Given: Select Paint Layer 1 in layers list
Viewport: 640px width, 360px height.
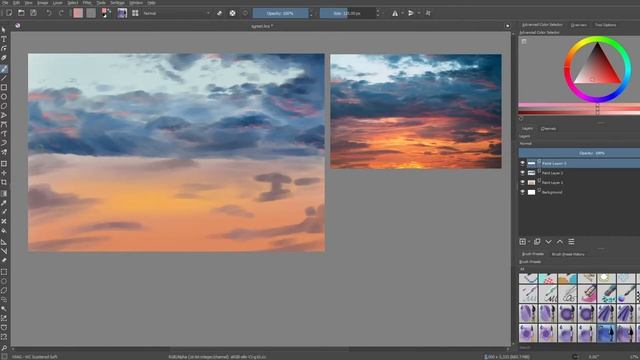Looking at the screenshot, I should point(579,182).
